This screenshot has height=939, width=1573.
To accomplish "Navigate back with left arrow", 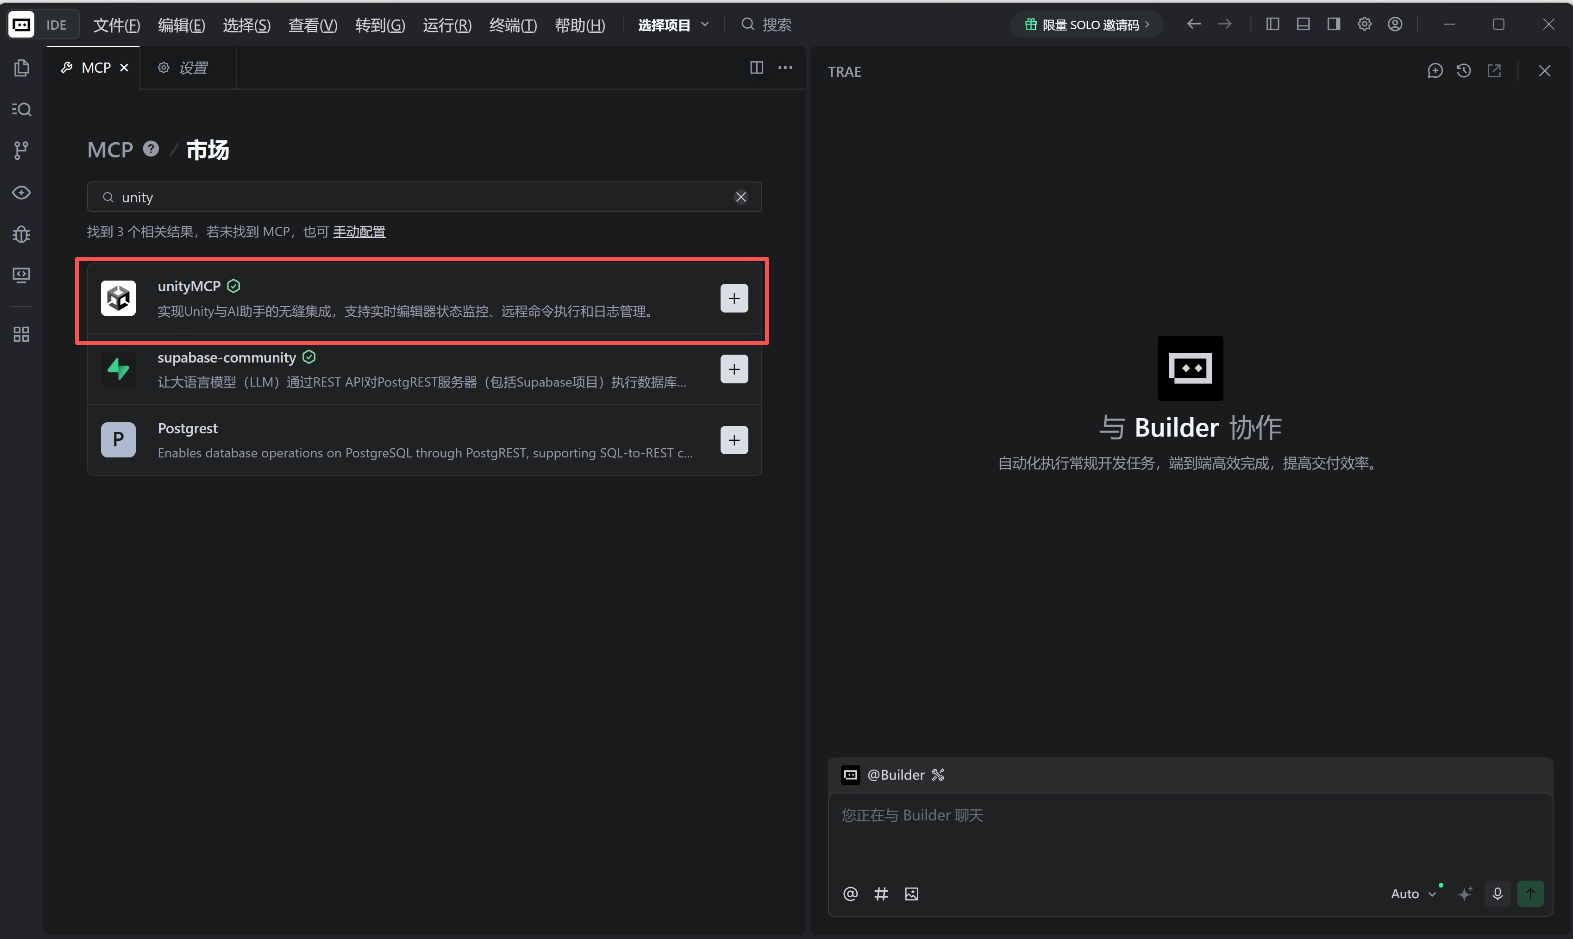I will pyautogui.click(x=1194, y=24).
